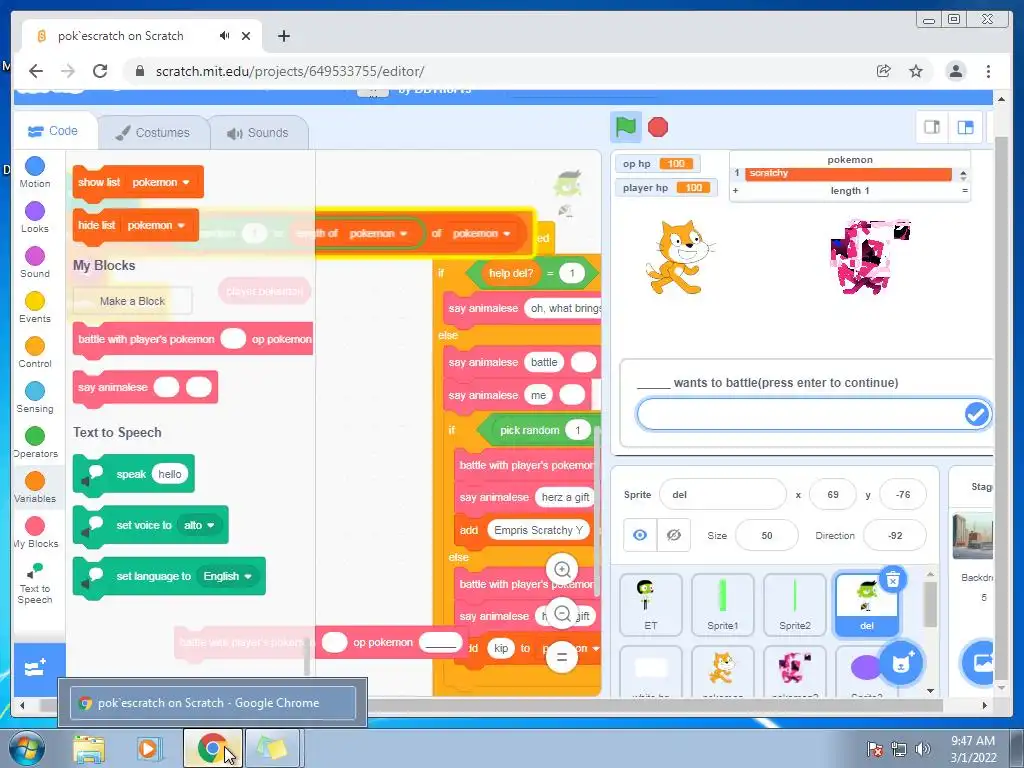Delete the del sprite with trash icon

coord(893,579)
